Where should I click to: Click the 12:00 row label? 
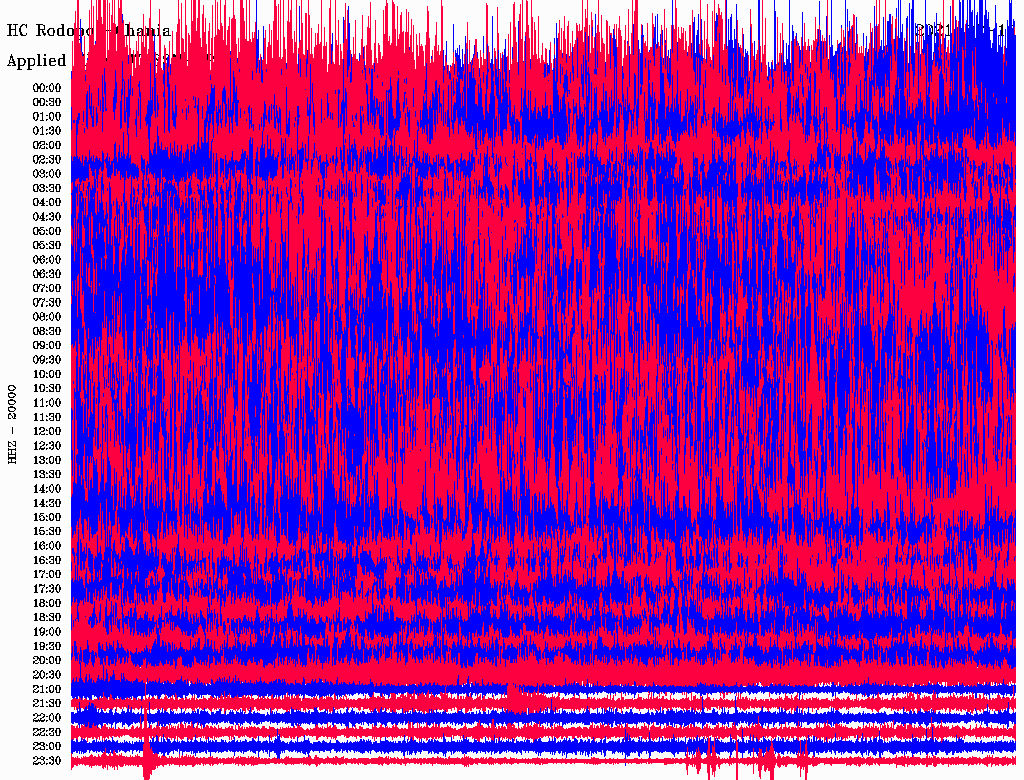(x=47, y=431)
